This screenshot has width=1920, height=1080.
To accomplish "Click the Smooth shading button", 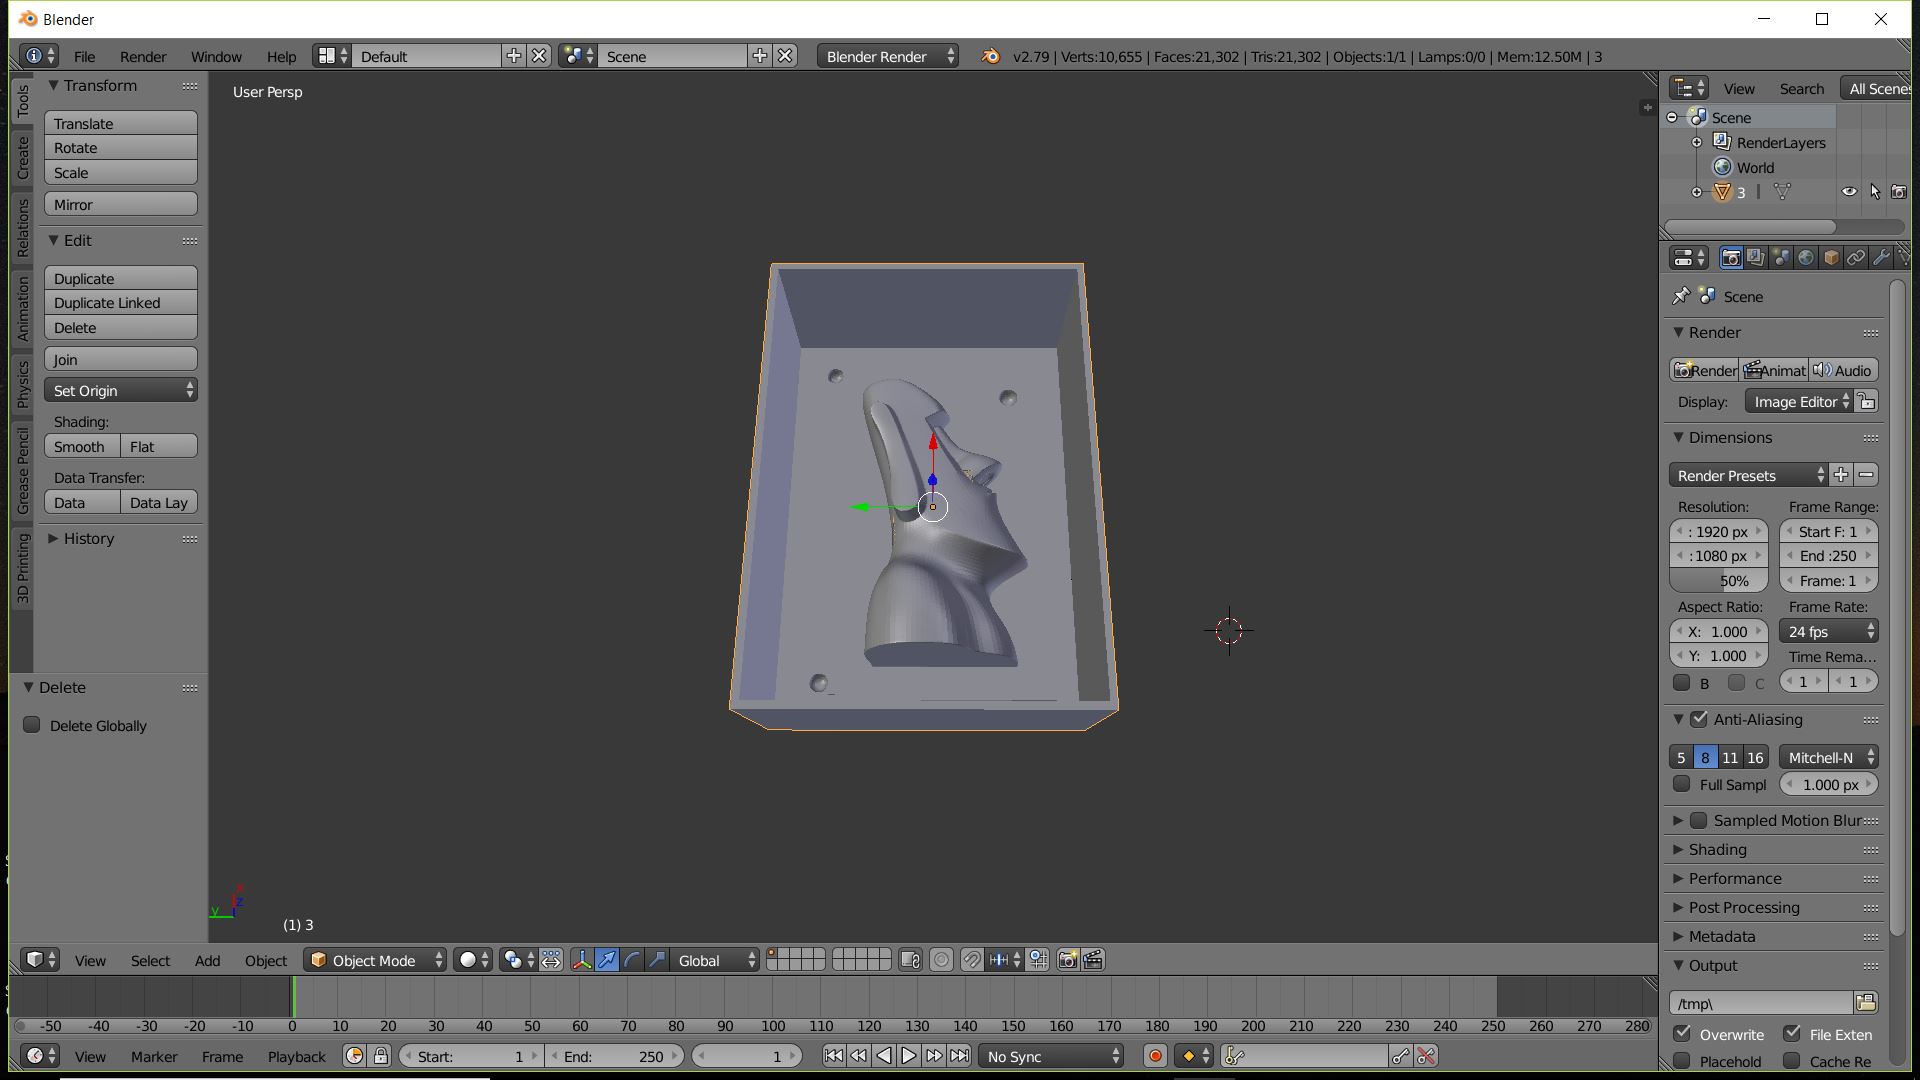I will (81, 446).
